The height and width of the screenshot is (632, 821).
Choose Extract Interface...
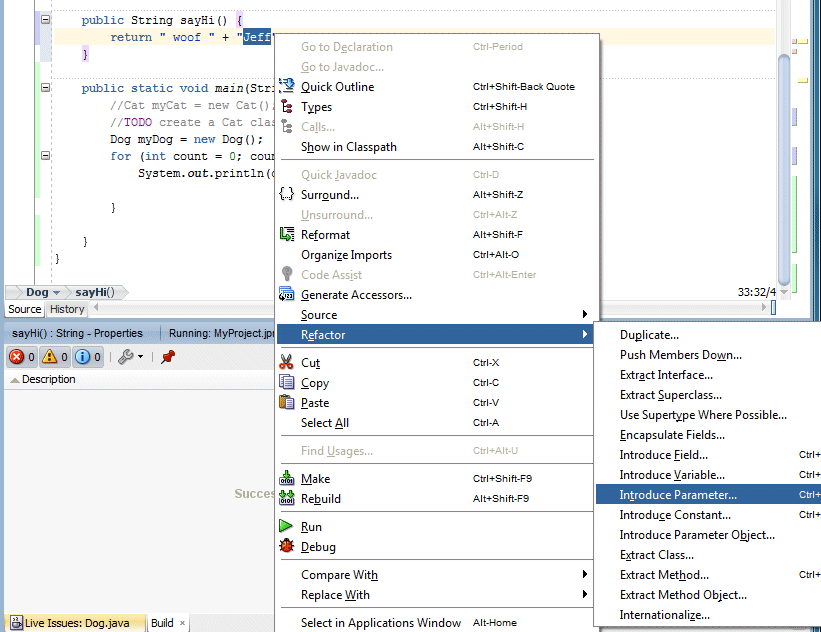[708, 374]
